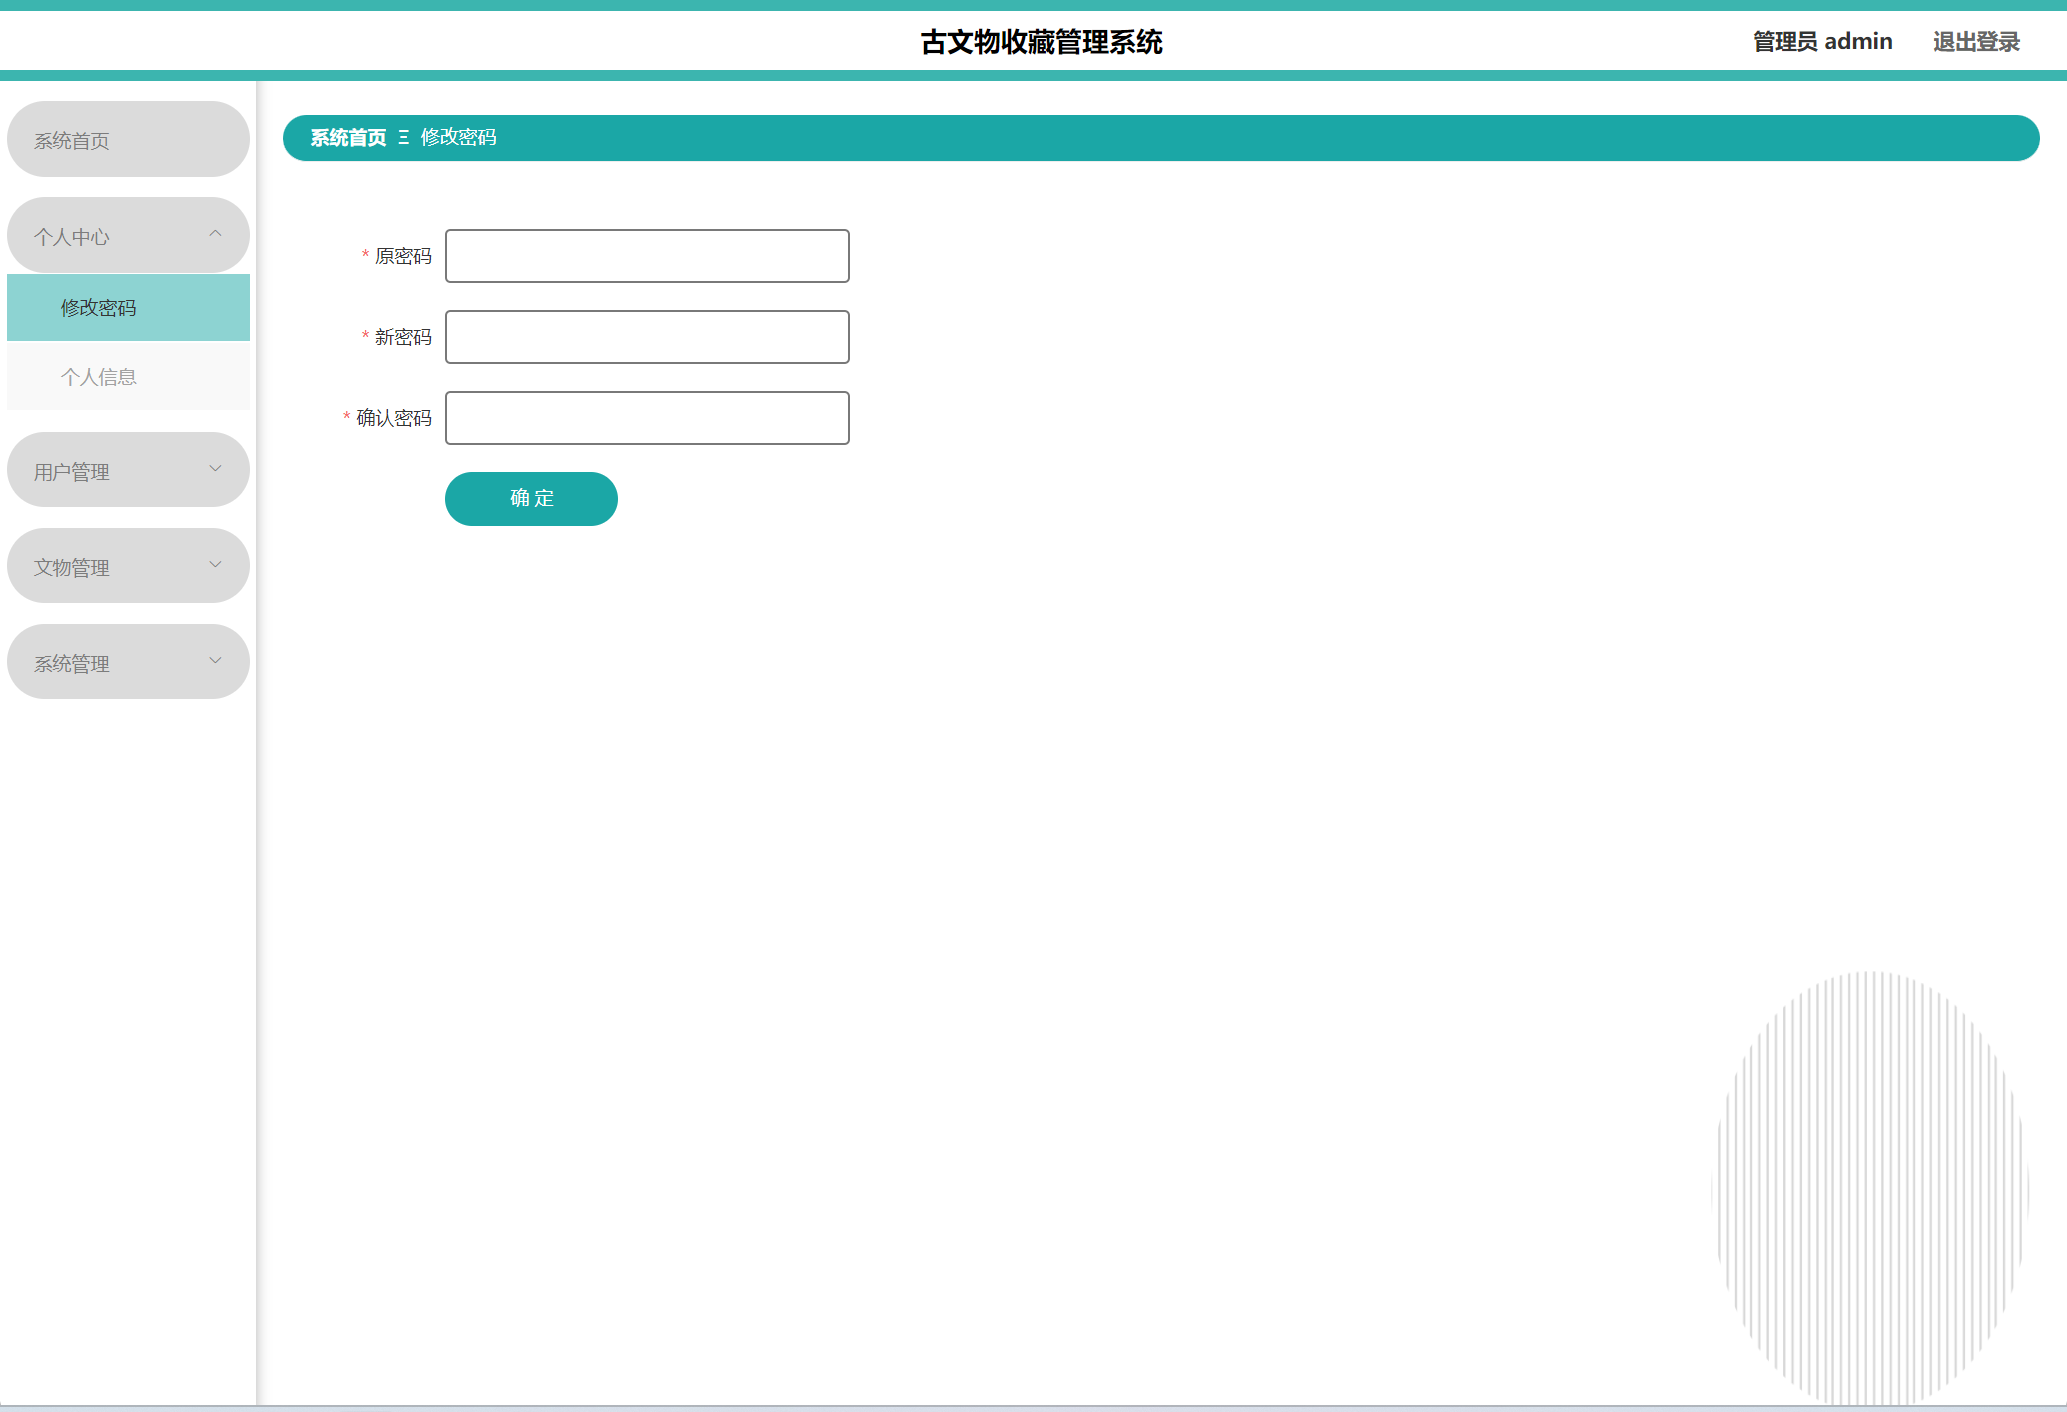2067x1412 pixels.
Task: Click 退出登录 to log out
Action: coord(1975,42)
